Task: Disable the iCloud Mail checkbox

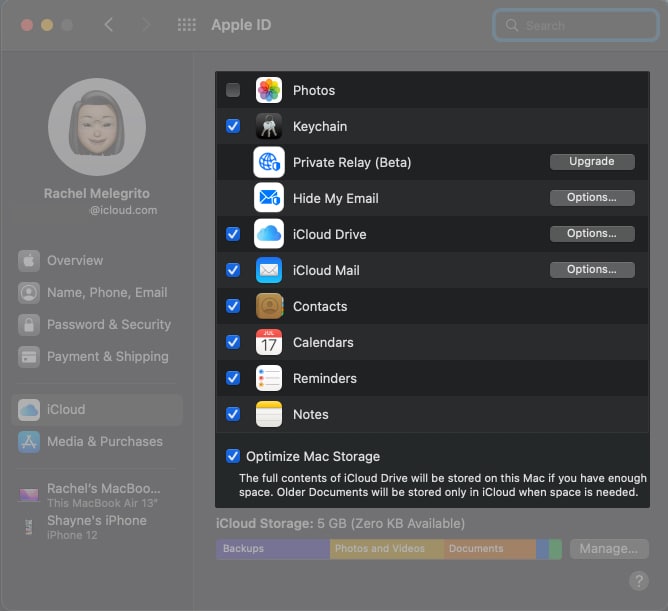Action: [x=233, y=270]
